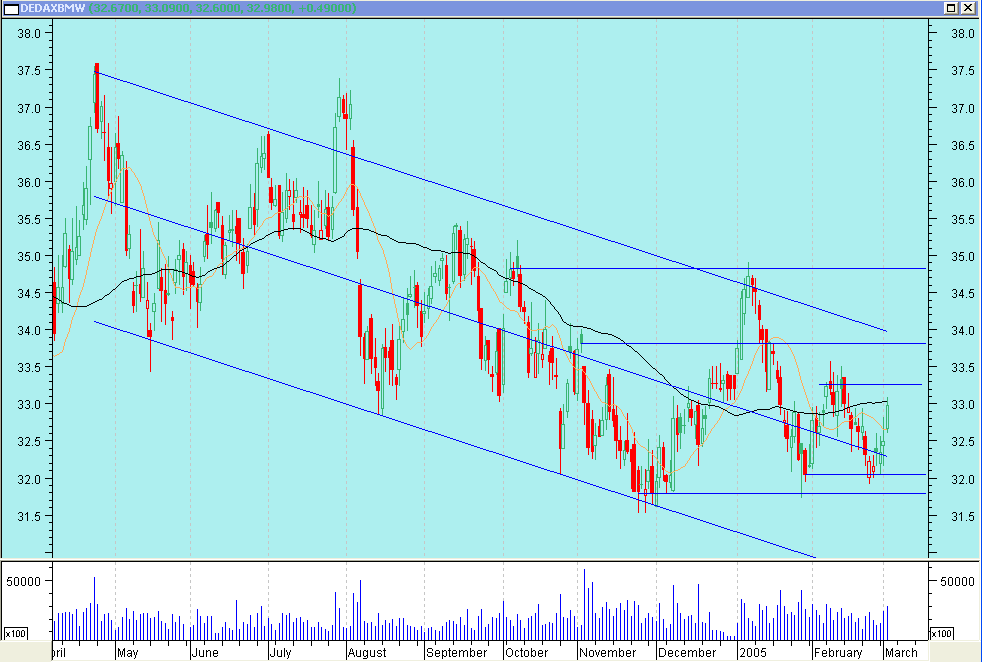This screenshot has width=982, height=662.
Task: Click the 50000 volume label on left axis
Action: [x=24, y=579]
